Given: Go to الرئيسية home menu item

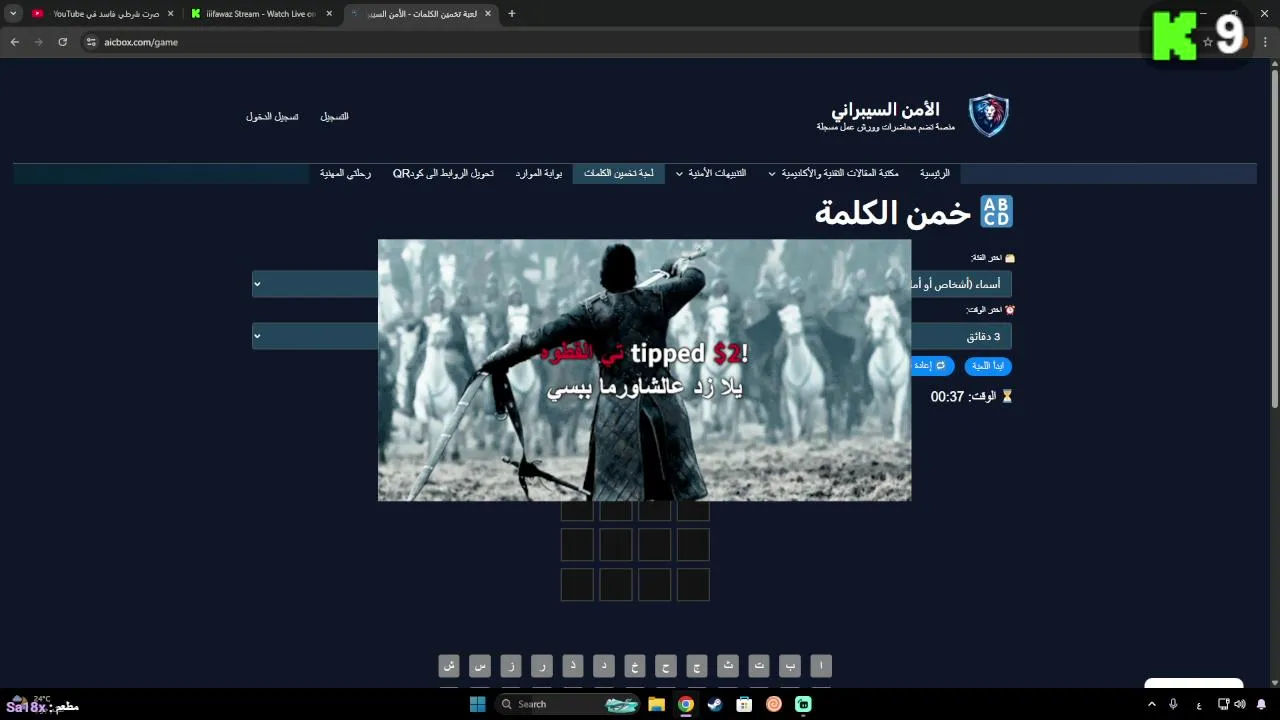Looking at the screenshot, I should (x=935, y=174).
